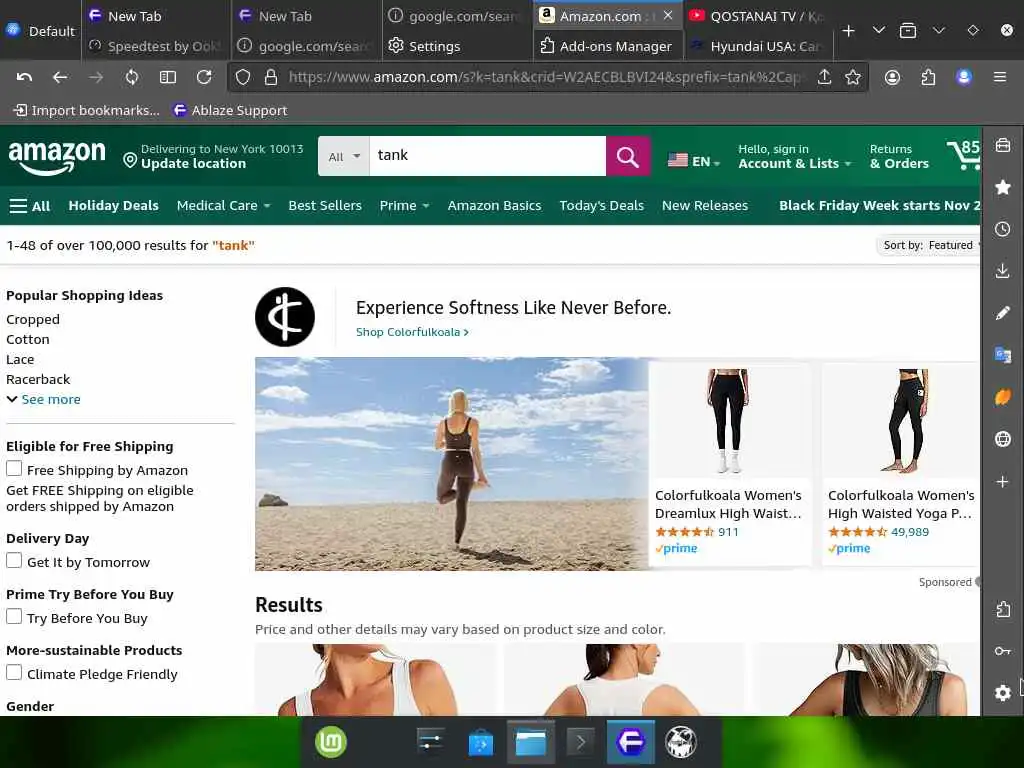Open the software store on taskbar
Image resolution: width=1024 pixels, height=768 pixels.
pyautogui.click(x=481, y=743)
